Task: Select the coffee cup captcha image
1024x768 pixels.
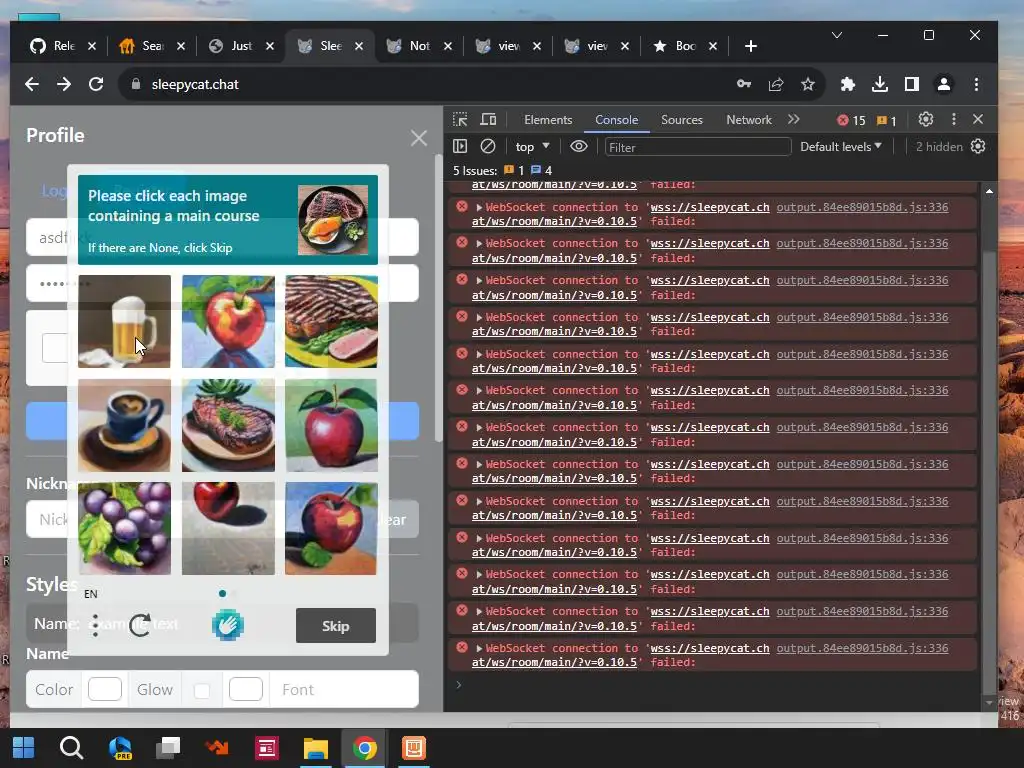Action: 124,425
